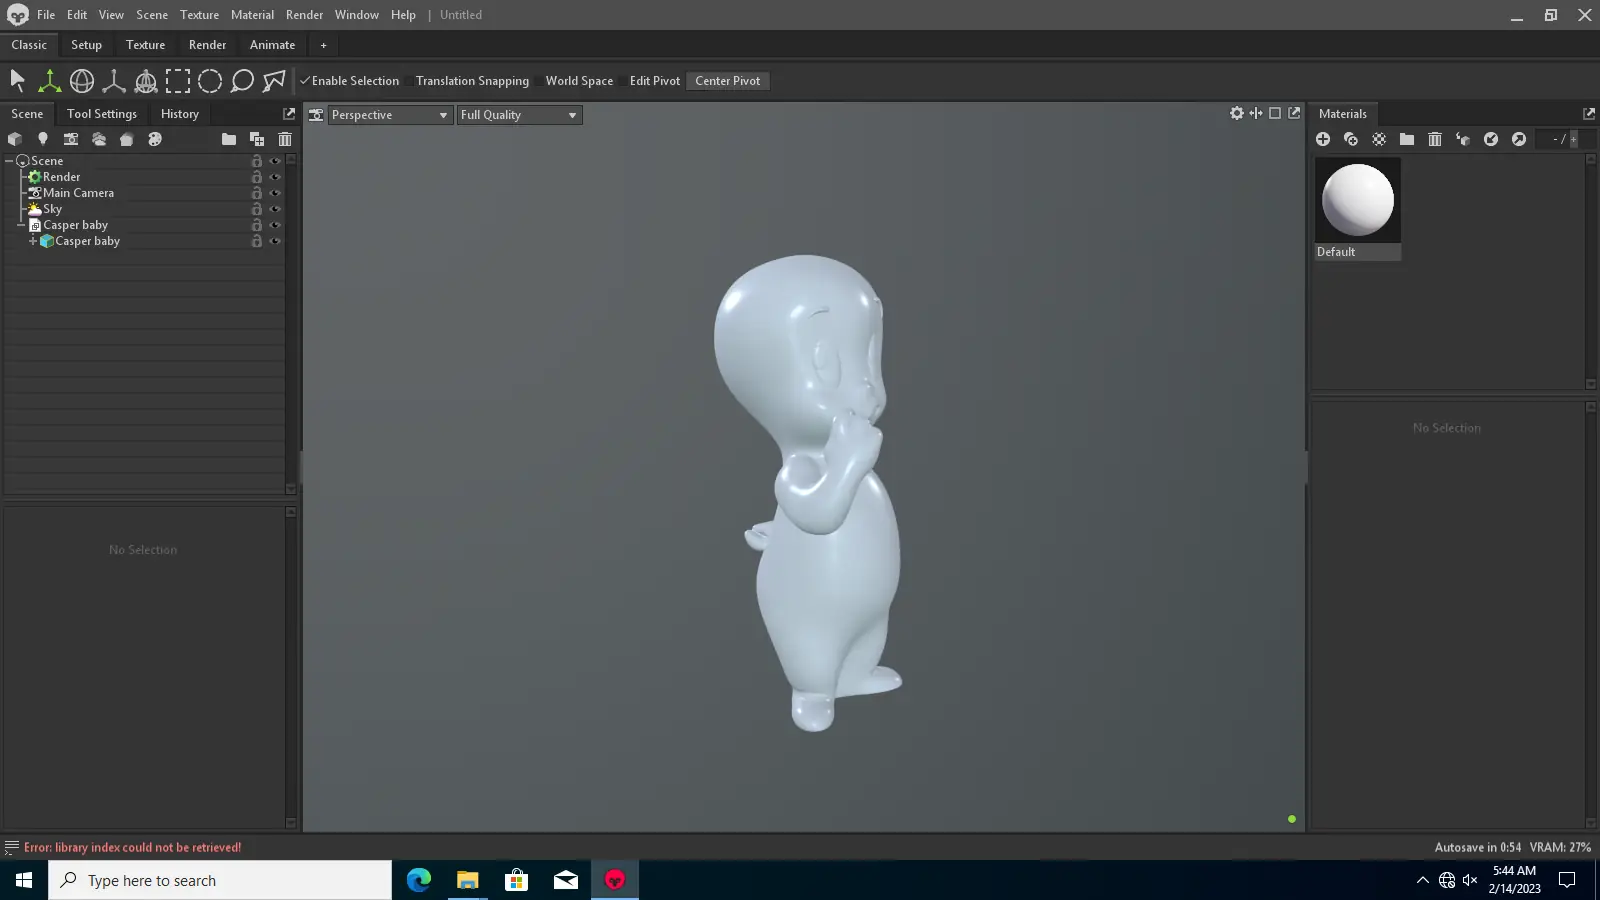
Task: Open the Full Quality dropdown
Action: [519, 115]
